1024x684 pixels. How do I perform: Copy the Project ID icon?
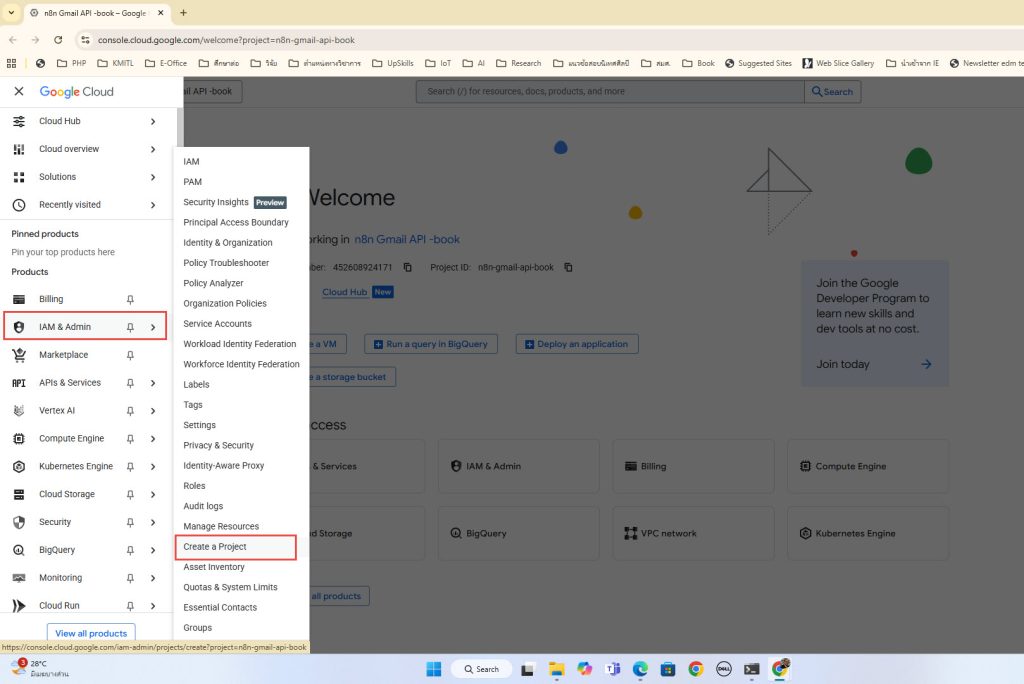pos(568,267)
